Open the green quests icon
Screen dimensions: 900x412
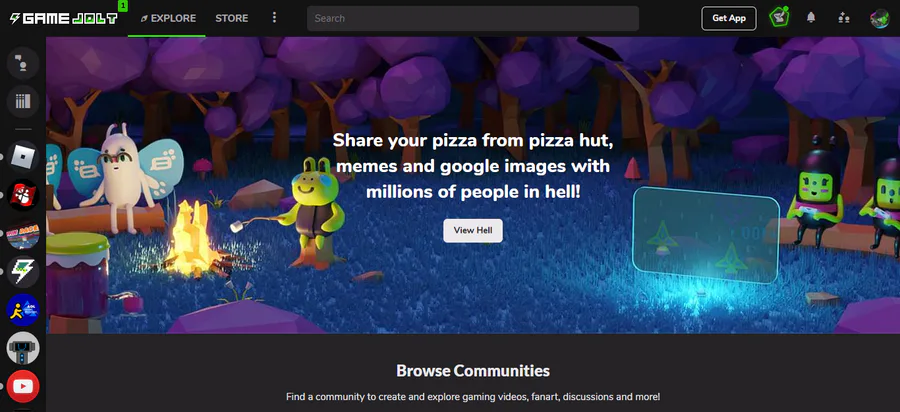(779, 18)
